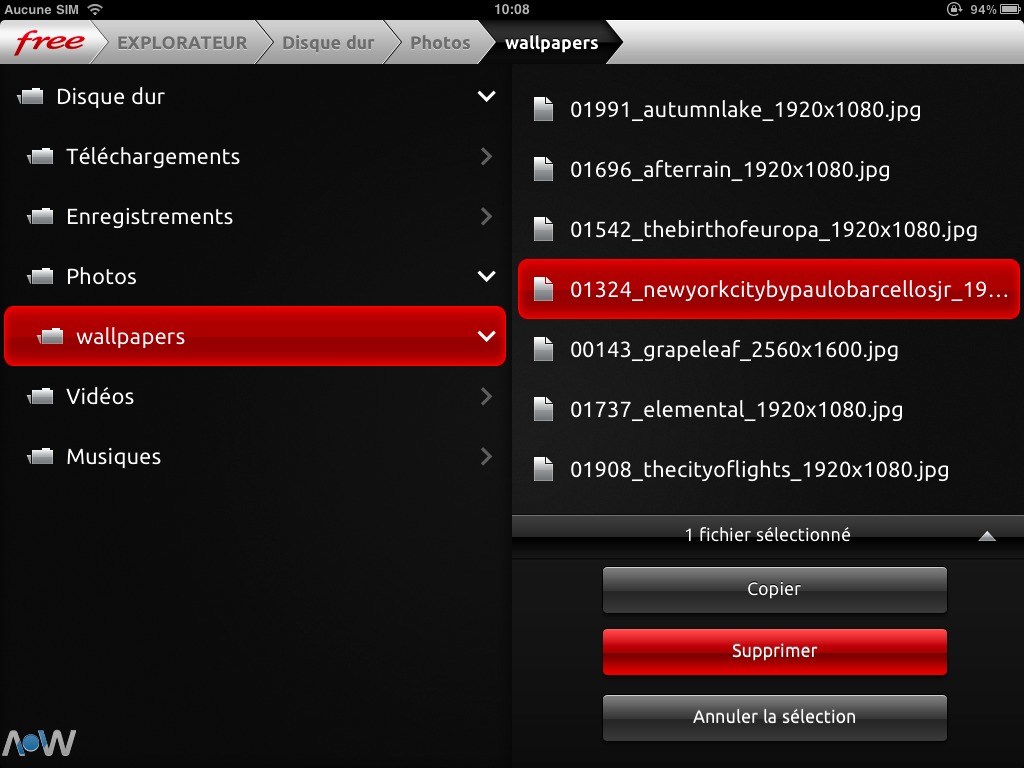This screenshot has width=1024, height=768.
Task: Collapse the Photos folder chevron
Action: tap(486, 277)
